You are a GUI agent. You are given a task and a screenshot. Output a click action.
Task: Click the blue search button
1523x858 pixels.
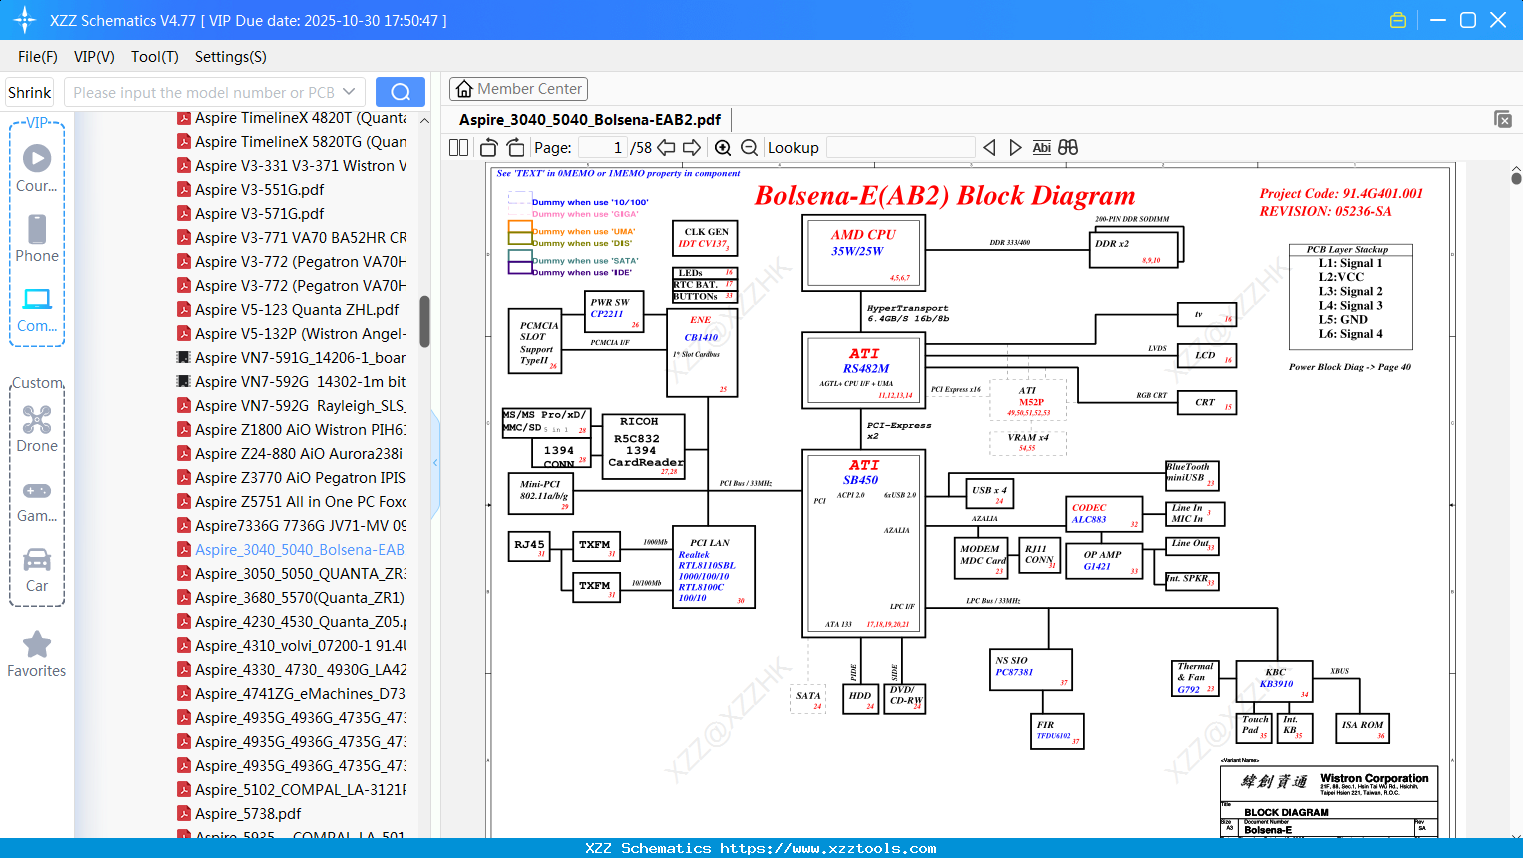400,92
